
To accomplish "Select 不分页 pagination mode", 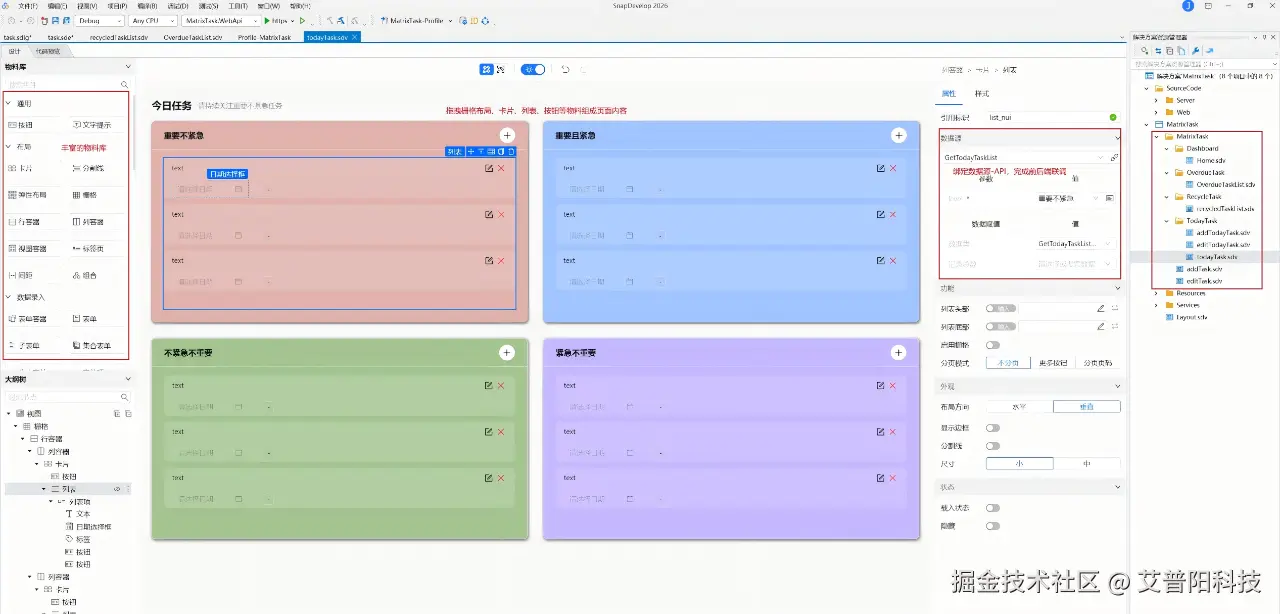I will coord(1008,363).
